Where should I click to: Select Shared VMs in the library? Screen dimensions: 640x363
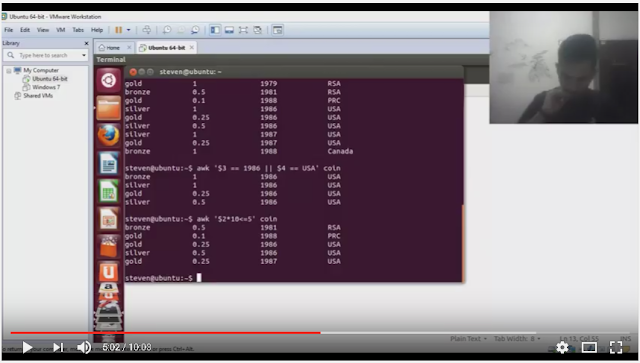(x=38, y=96)
